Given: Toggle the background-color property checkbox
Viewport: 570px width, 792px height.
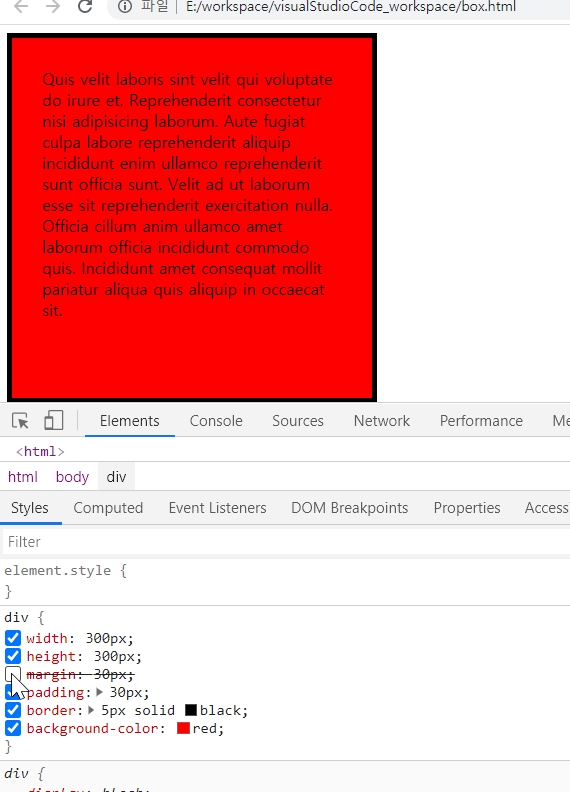Looking at the screenshot, I should [13, 728].
